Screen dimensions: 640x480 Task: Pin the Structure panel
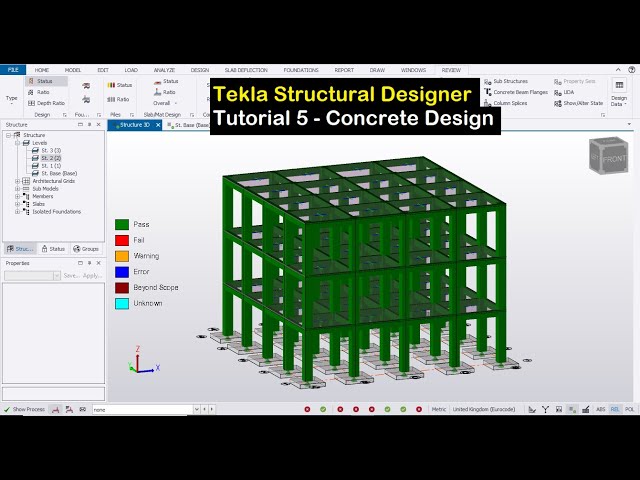[x=89, y=124]
